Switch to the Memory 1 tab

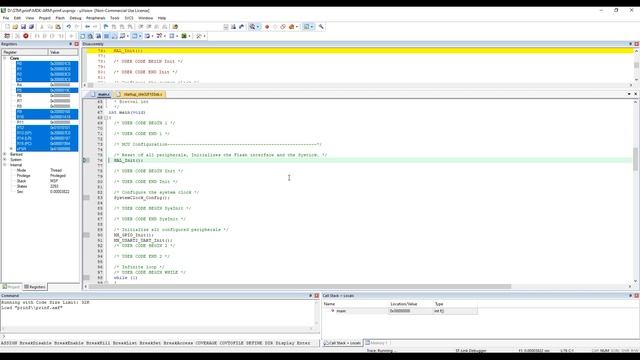pos(376,343)
